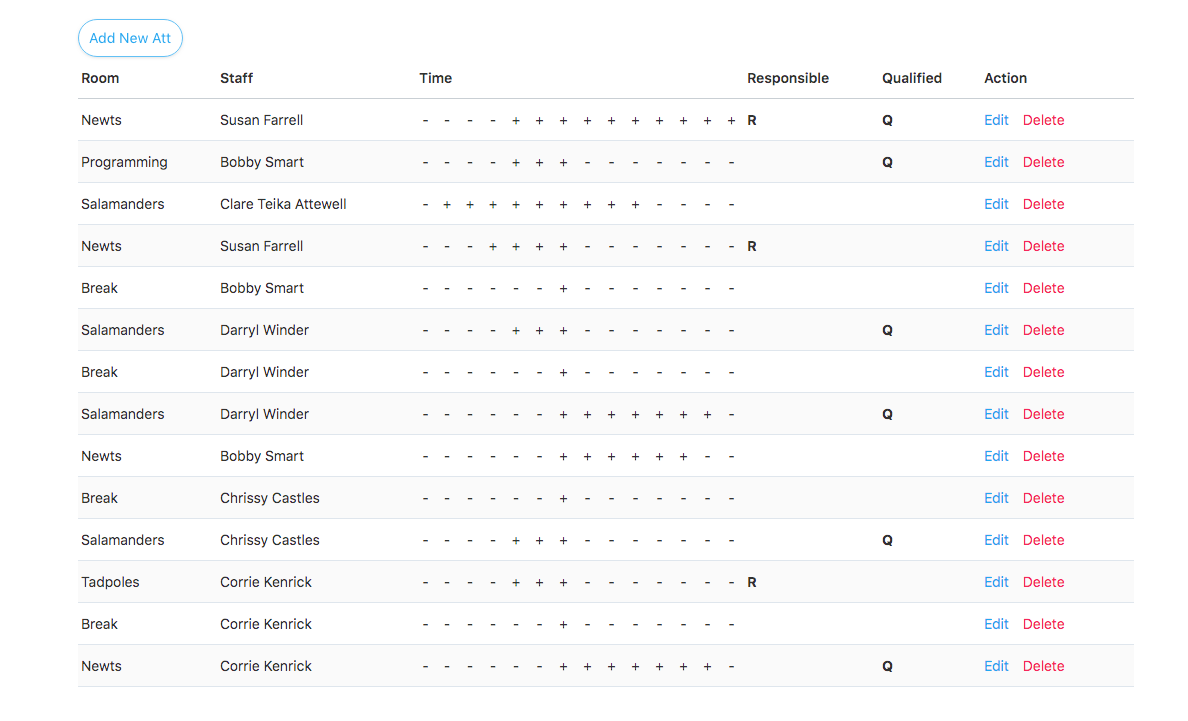Image resolution: width=1188 pixels, height=721 pixels.
Task: Edit the unqualified Susan Farrell Newts row
Action: pyautogui.click(x=996, y=246)
